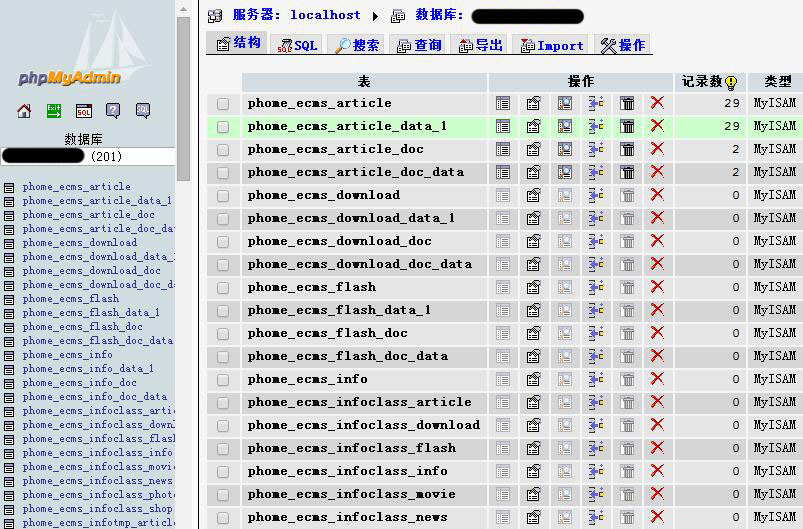The width and height of the screenshot is (803, 529).
Task: Open phome_ecms_infoclass_shop link in sidebar
Action: (97, 509)
